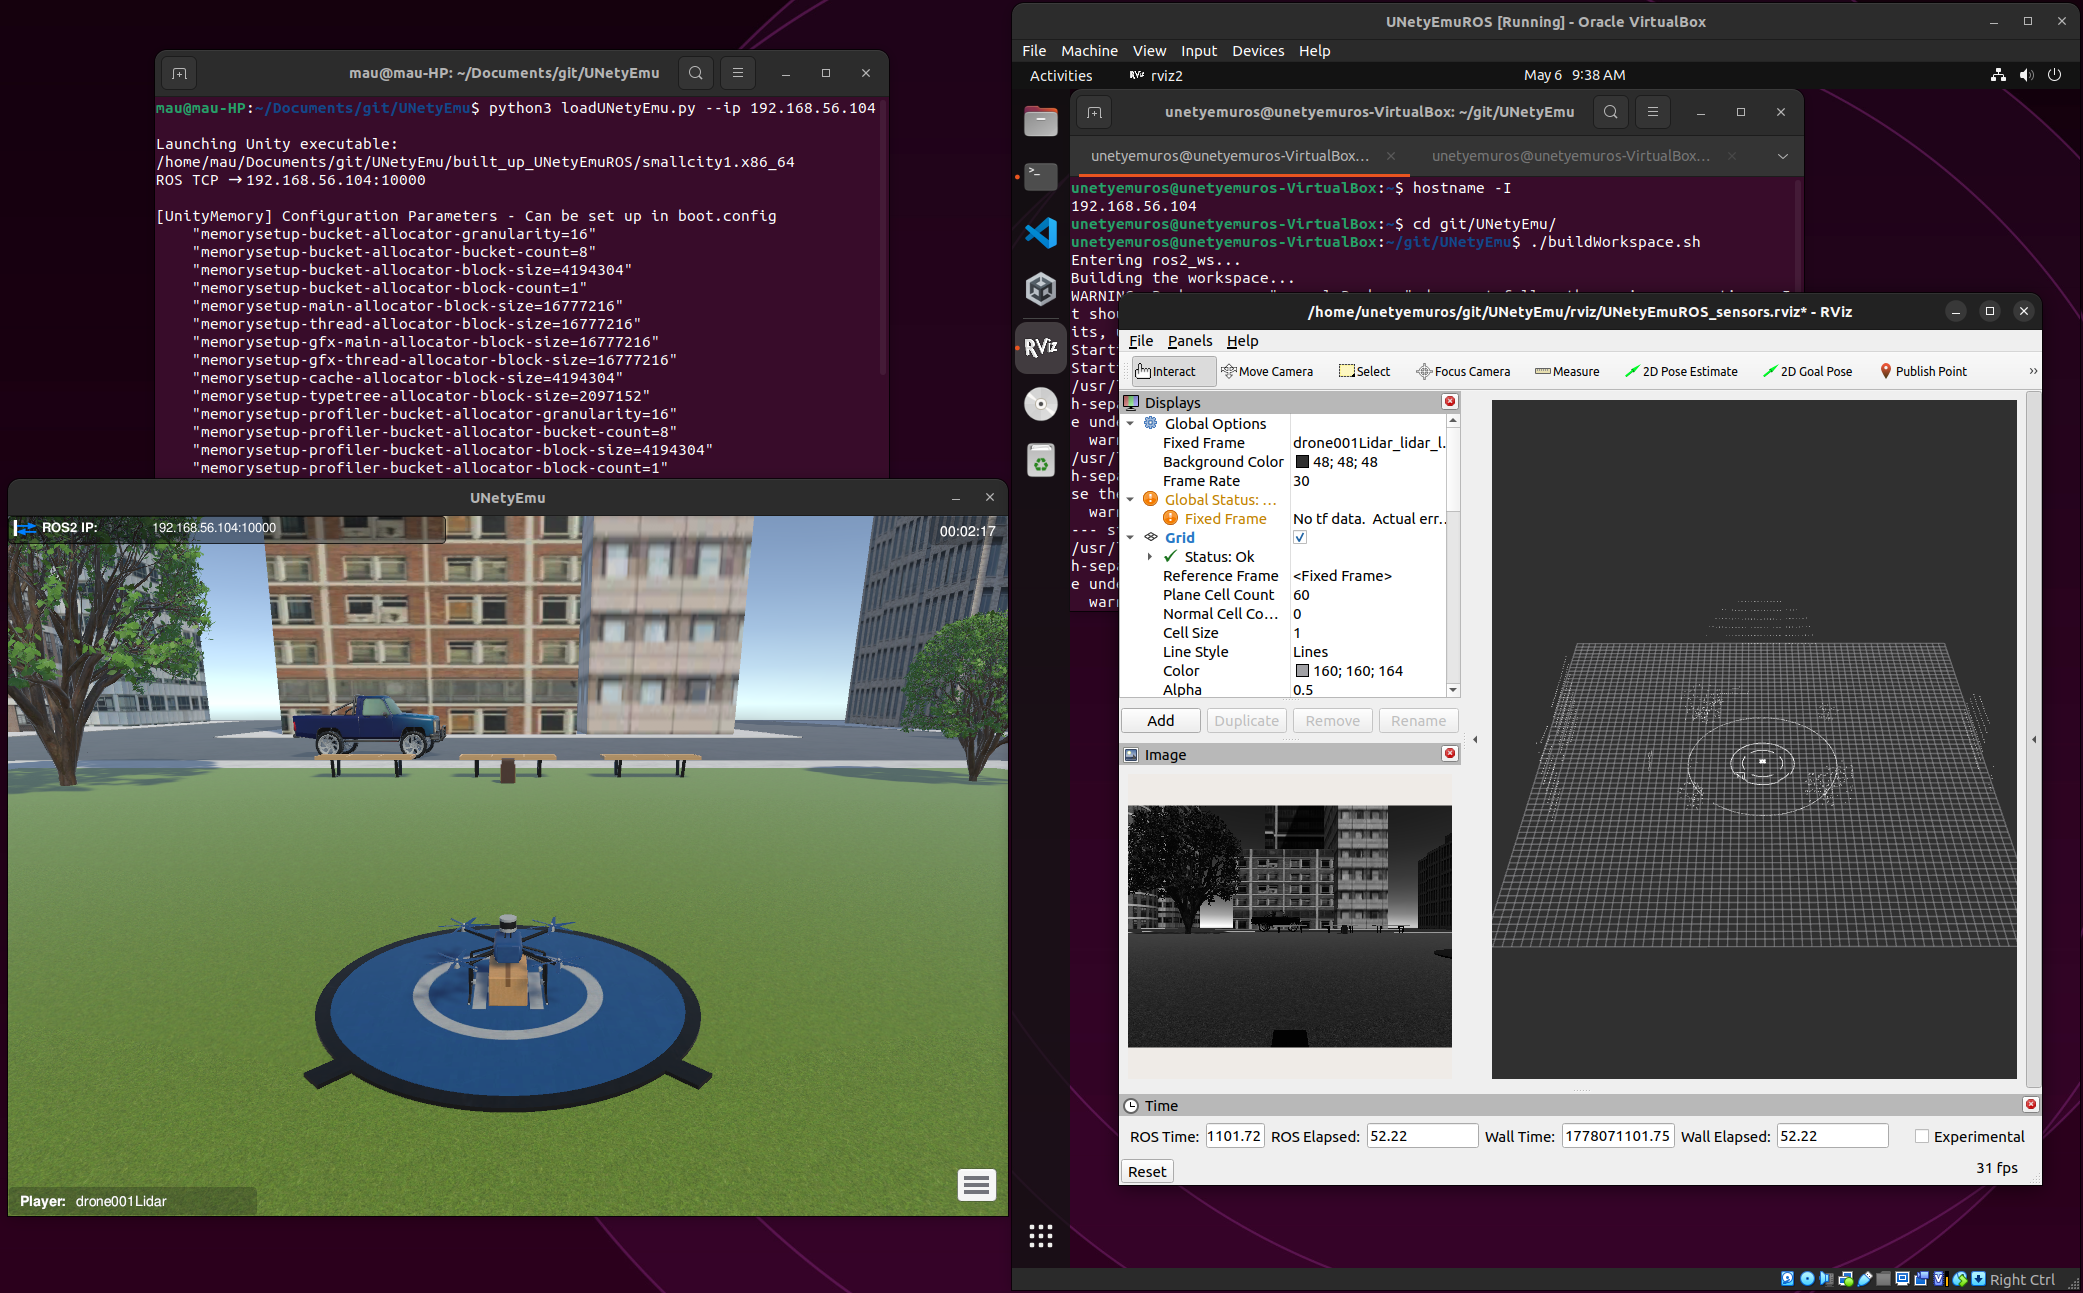Collapse the Global Options tree item

(x=1131, y=423)
